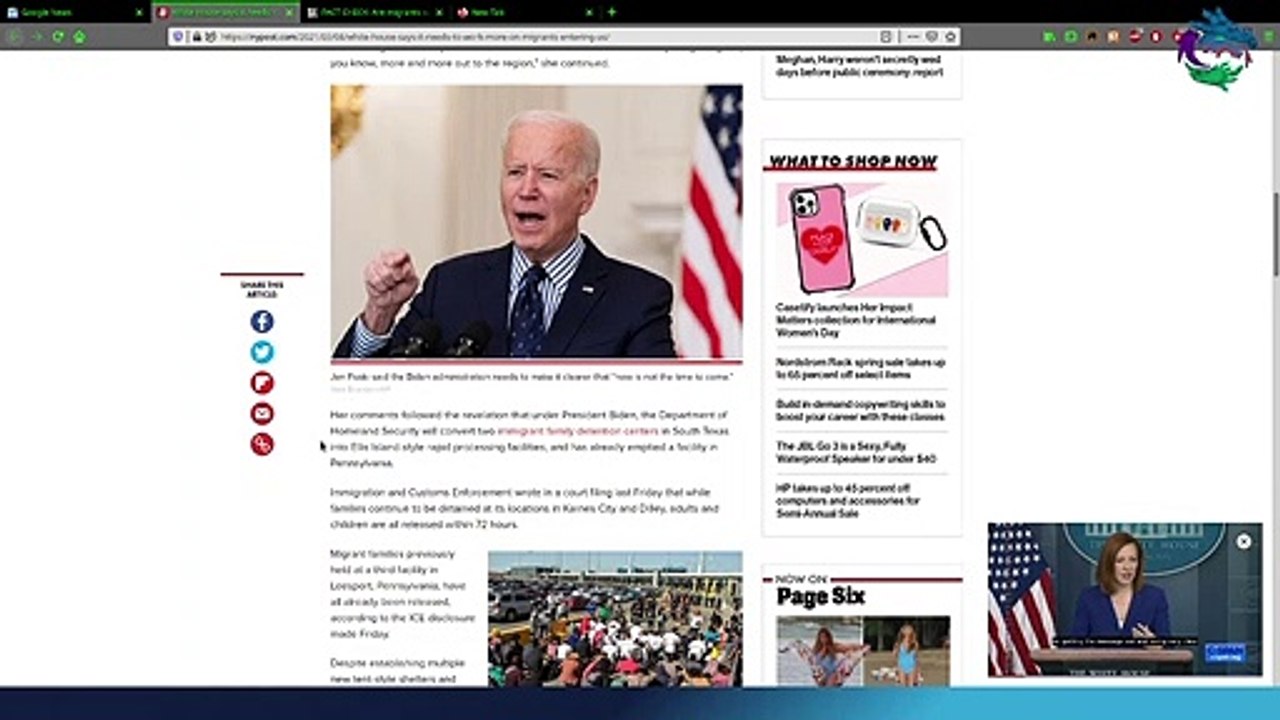Open the copywriting skills classes article

(x=860, y=410)
